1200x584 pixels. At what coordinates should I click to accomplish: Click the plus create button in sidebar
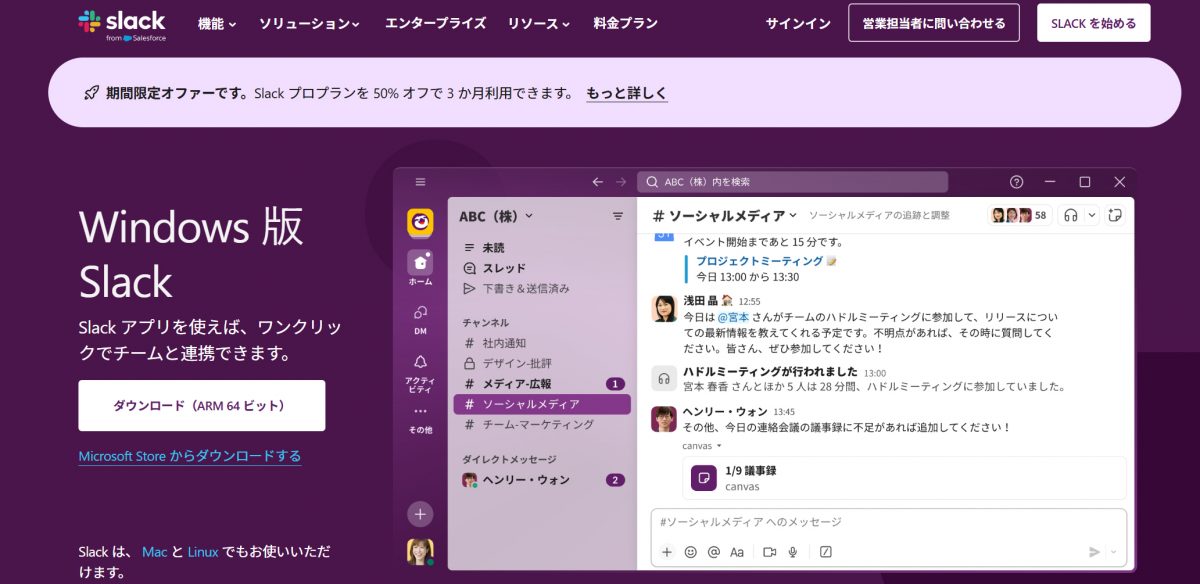(x=420, y=514)
